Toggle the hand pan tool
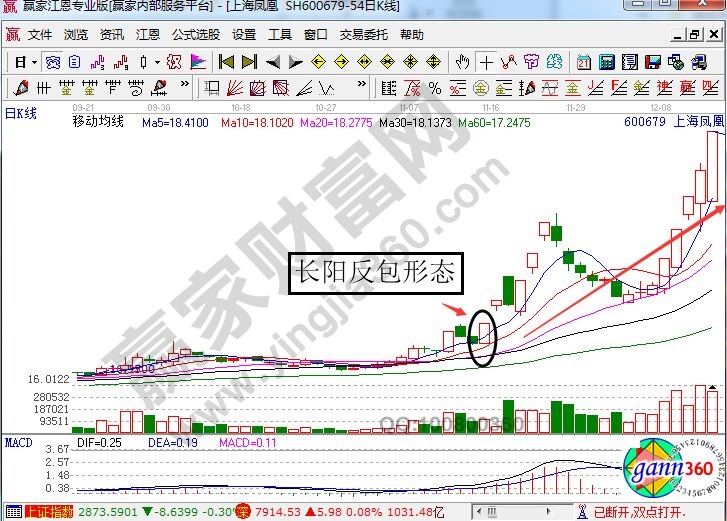The height and width of the screenshot is (521, 727). tap(462, 62)
